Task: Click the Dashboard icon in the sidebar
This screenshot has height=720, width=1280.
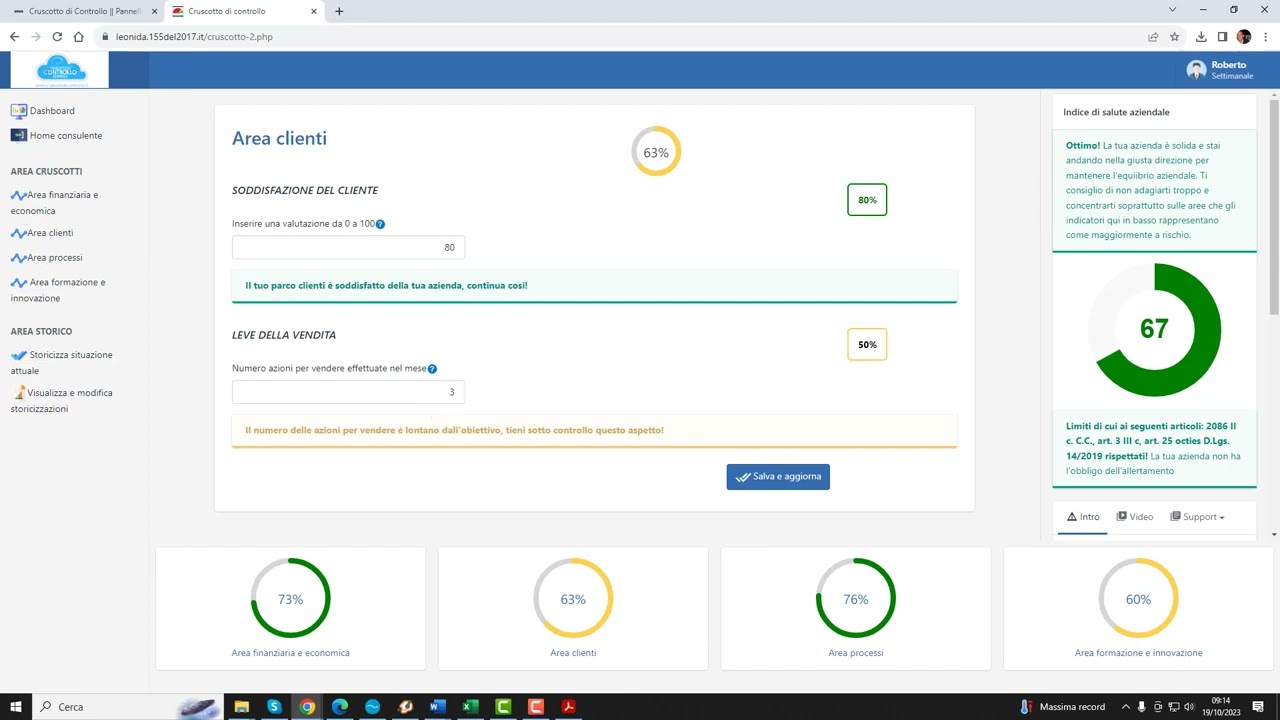Action: 18,111
